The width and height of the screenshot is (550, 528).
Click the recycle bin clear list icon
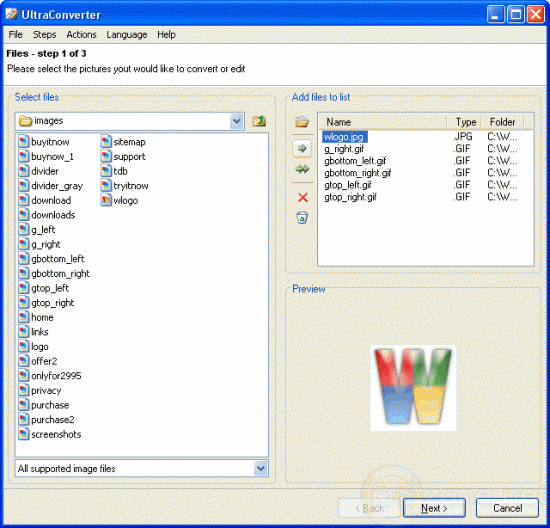[x=302, y=218]
